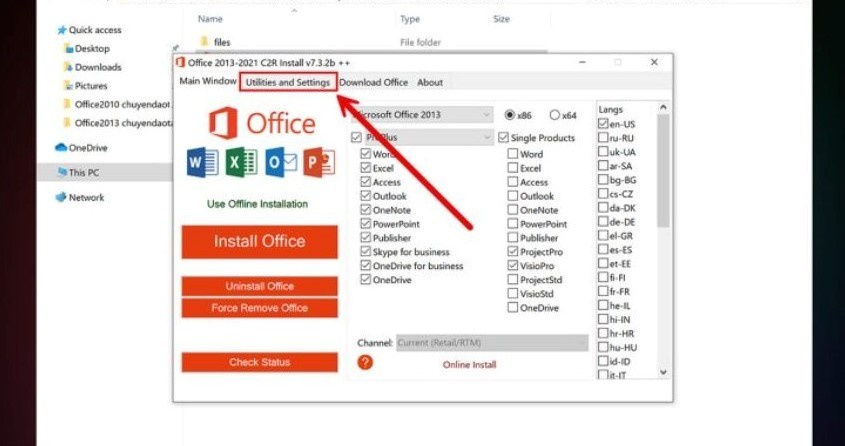Viewport: 845px width, 446px height.
Task: Check the ru-RU language
Action: click(x=603, y=138)
